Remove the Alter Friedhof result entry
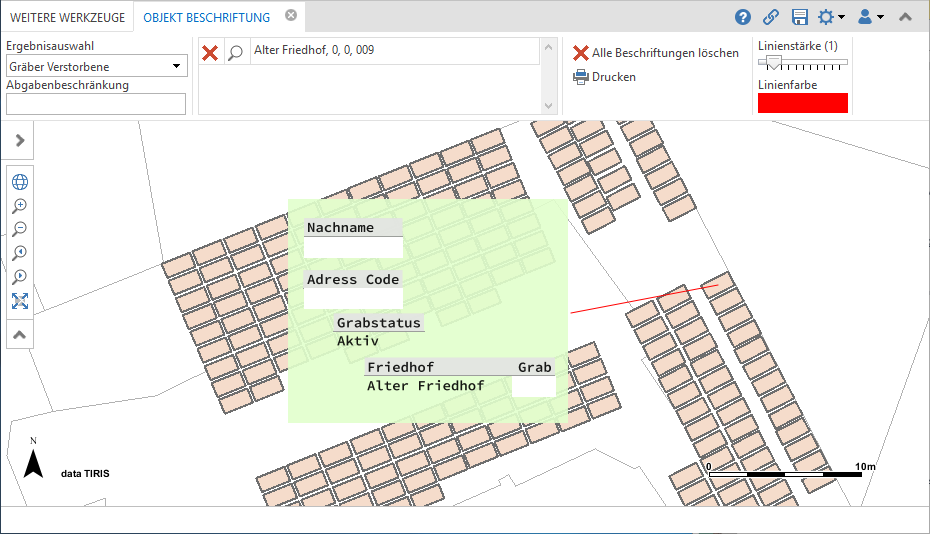The image size is (930, 534). point(210,53)
